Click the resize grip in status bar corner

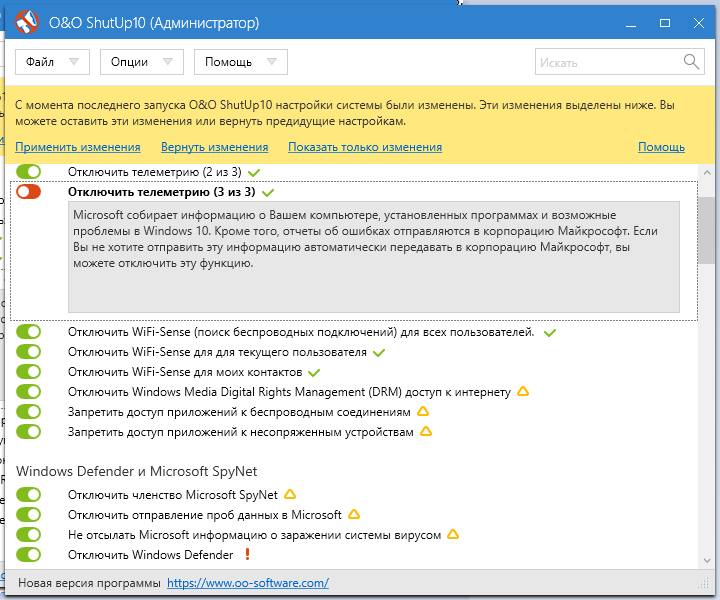[x=703, y=583]
